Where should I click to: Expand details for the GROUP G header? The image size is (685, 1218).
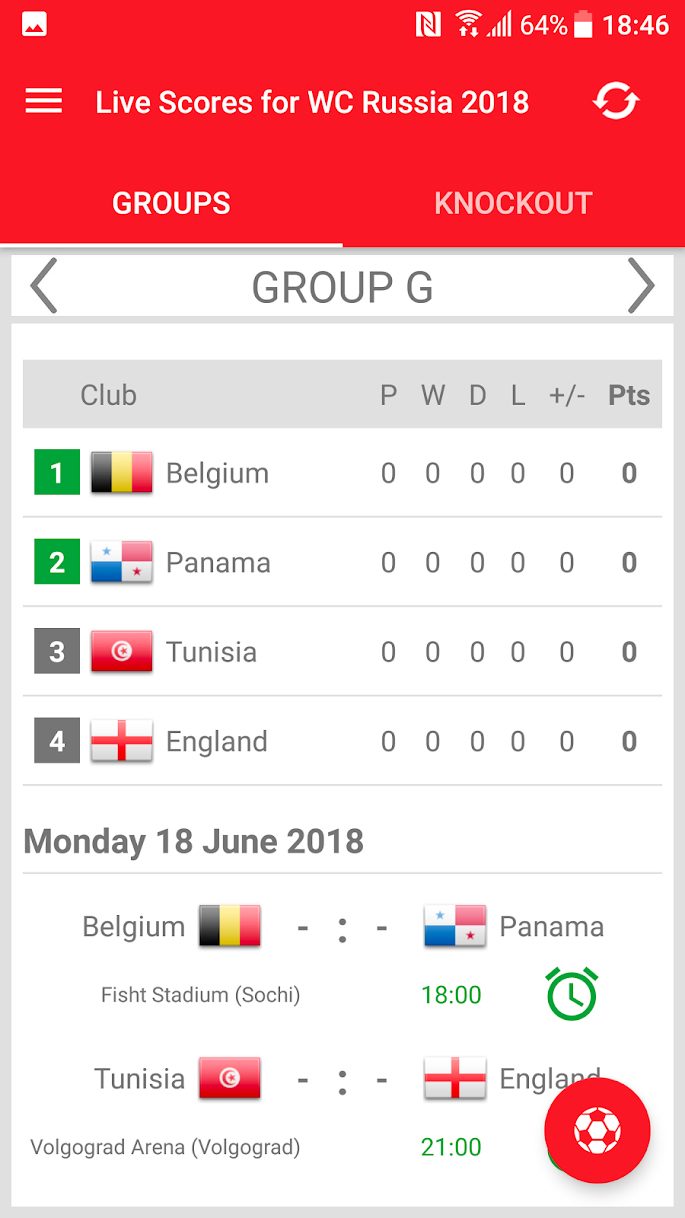pyautogui.click(x=342, y=287)
